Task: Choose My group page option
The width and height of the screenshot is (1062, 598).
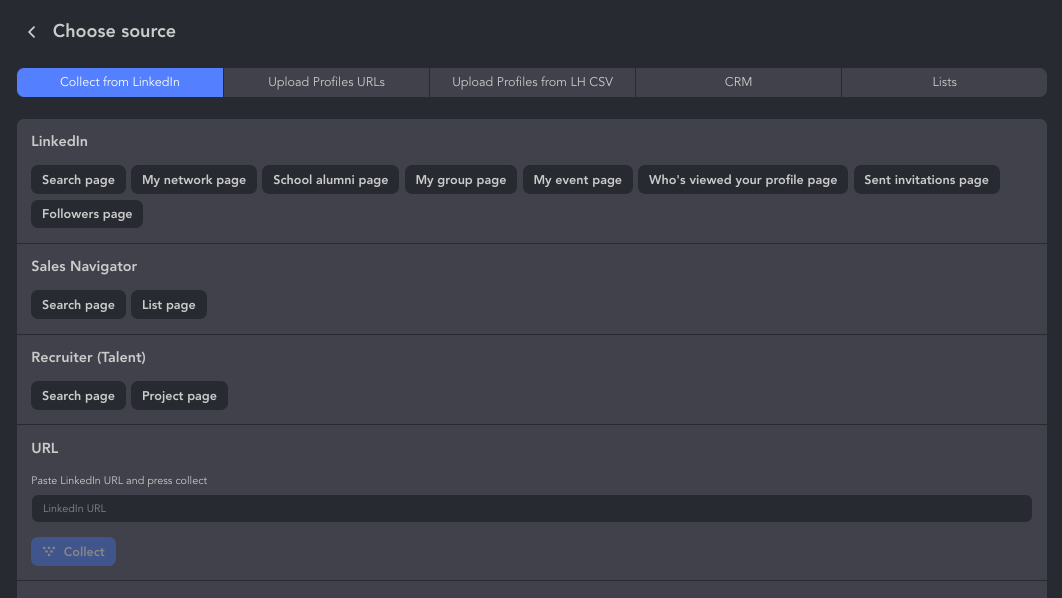Action: tap(461, 180)
